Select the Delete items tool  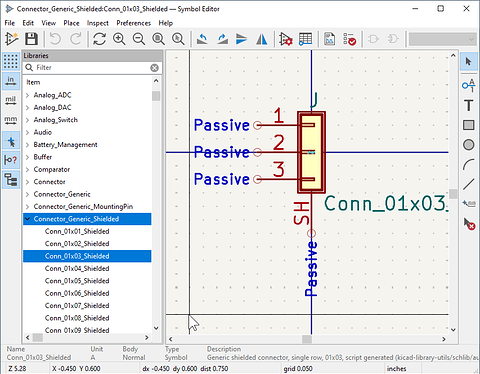(x=469, y=223)
